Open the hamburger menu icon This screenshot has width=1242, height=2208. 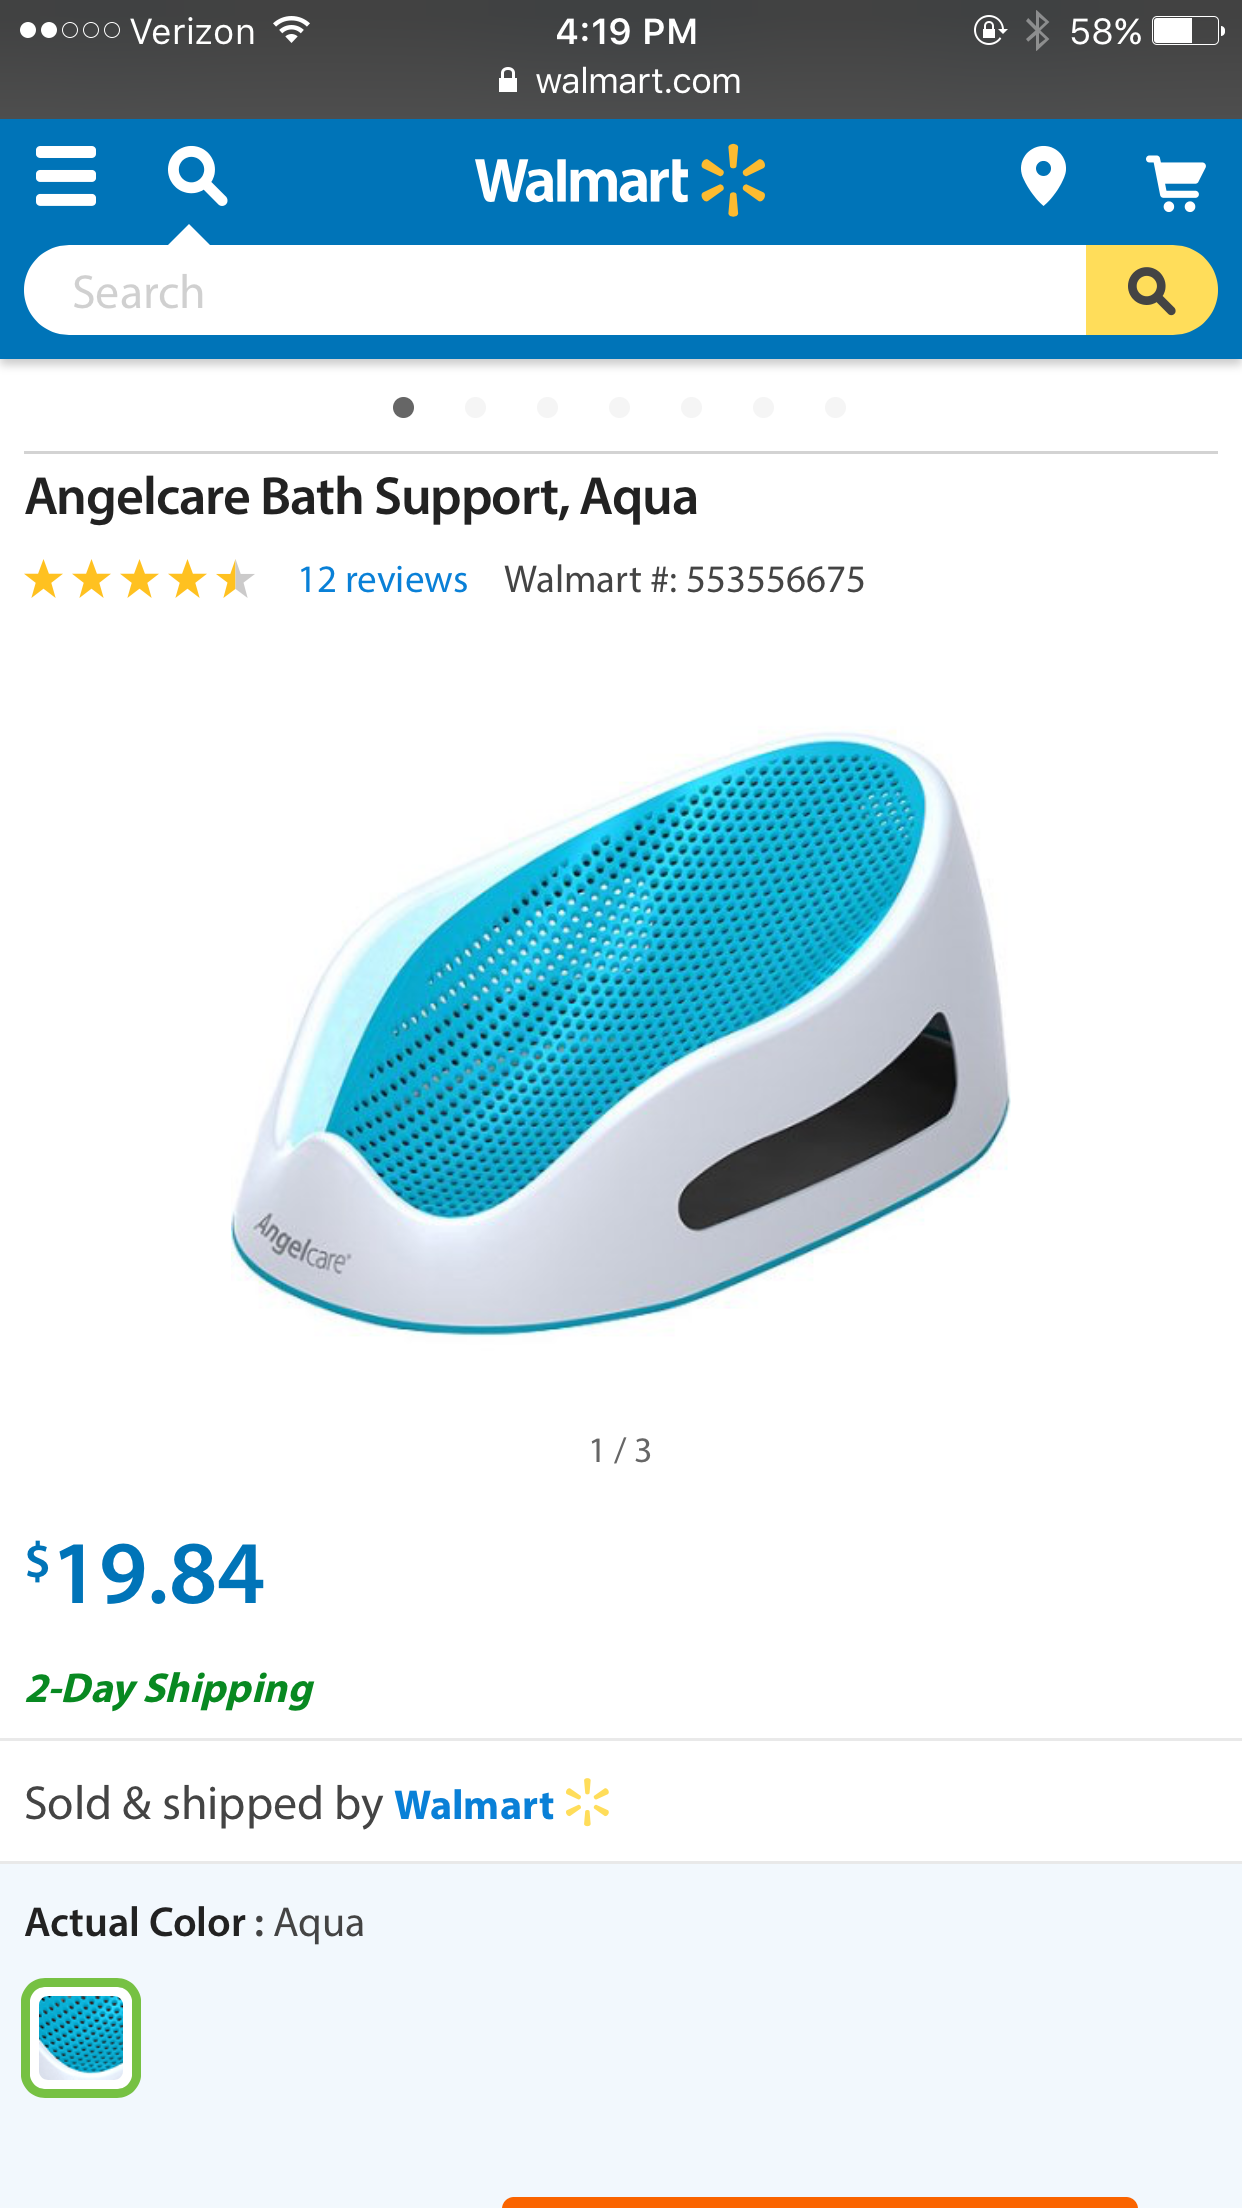tap(66, 176)
